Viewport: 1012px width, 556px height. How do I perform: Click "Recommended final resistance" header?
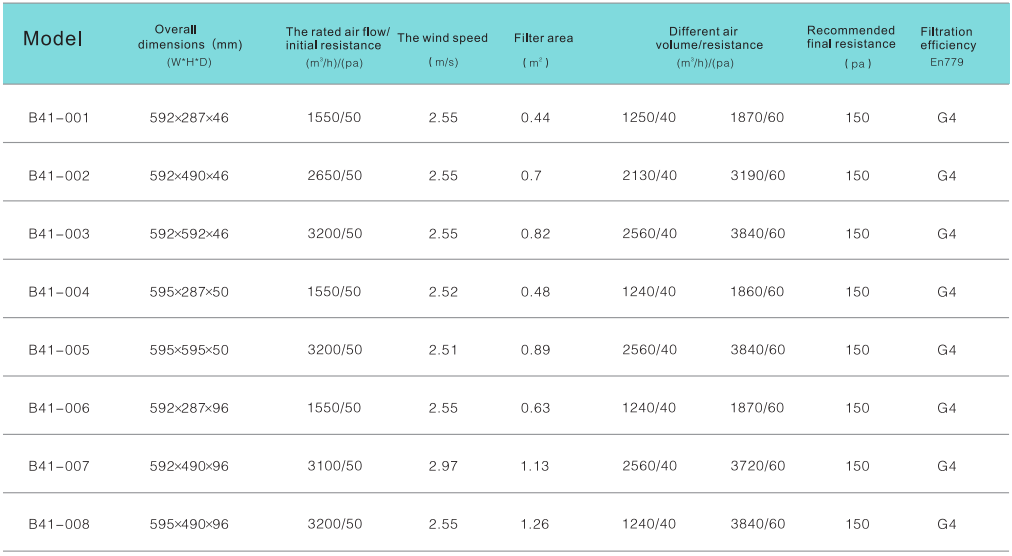(x=851, y=37)
